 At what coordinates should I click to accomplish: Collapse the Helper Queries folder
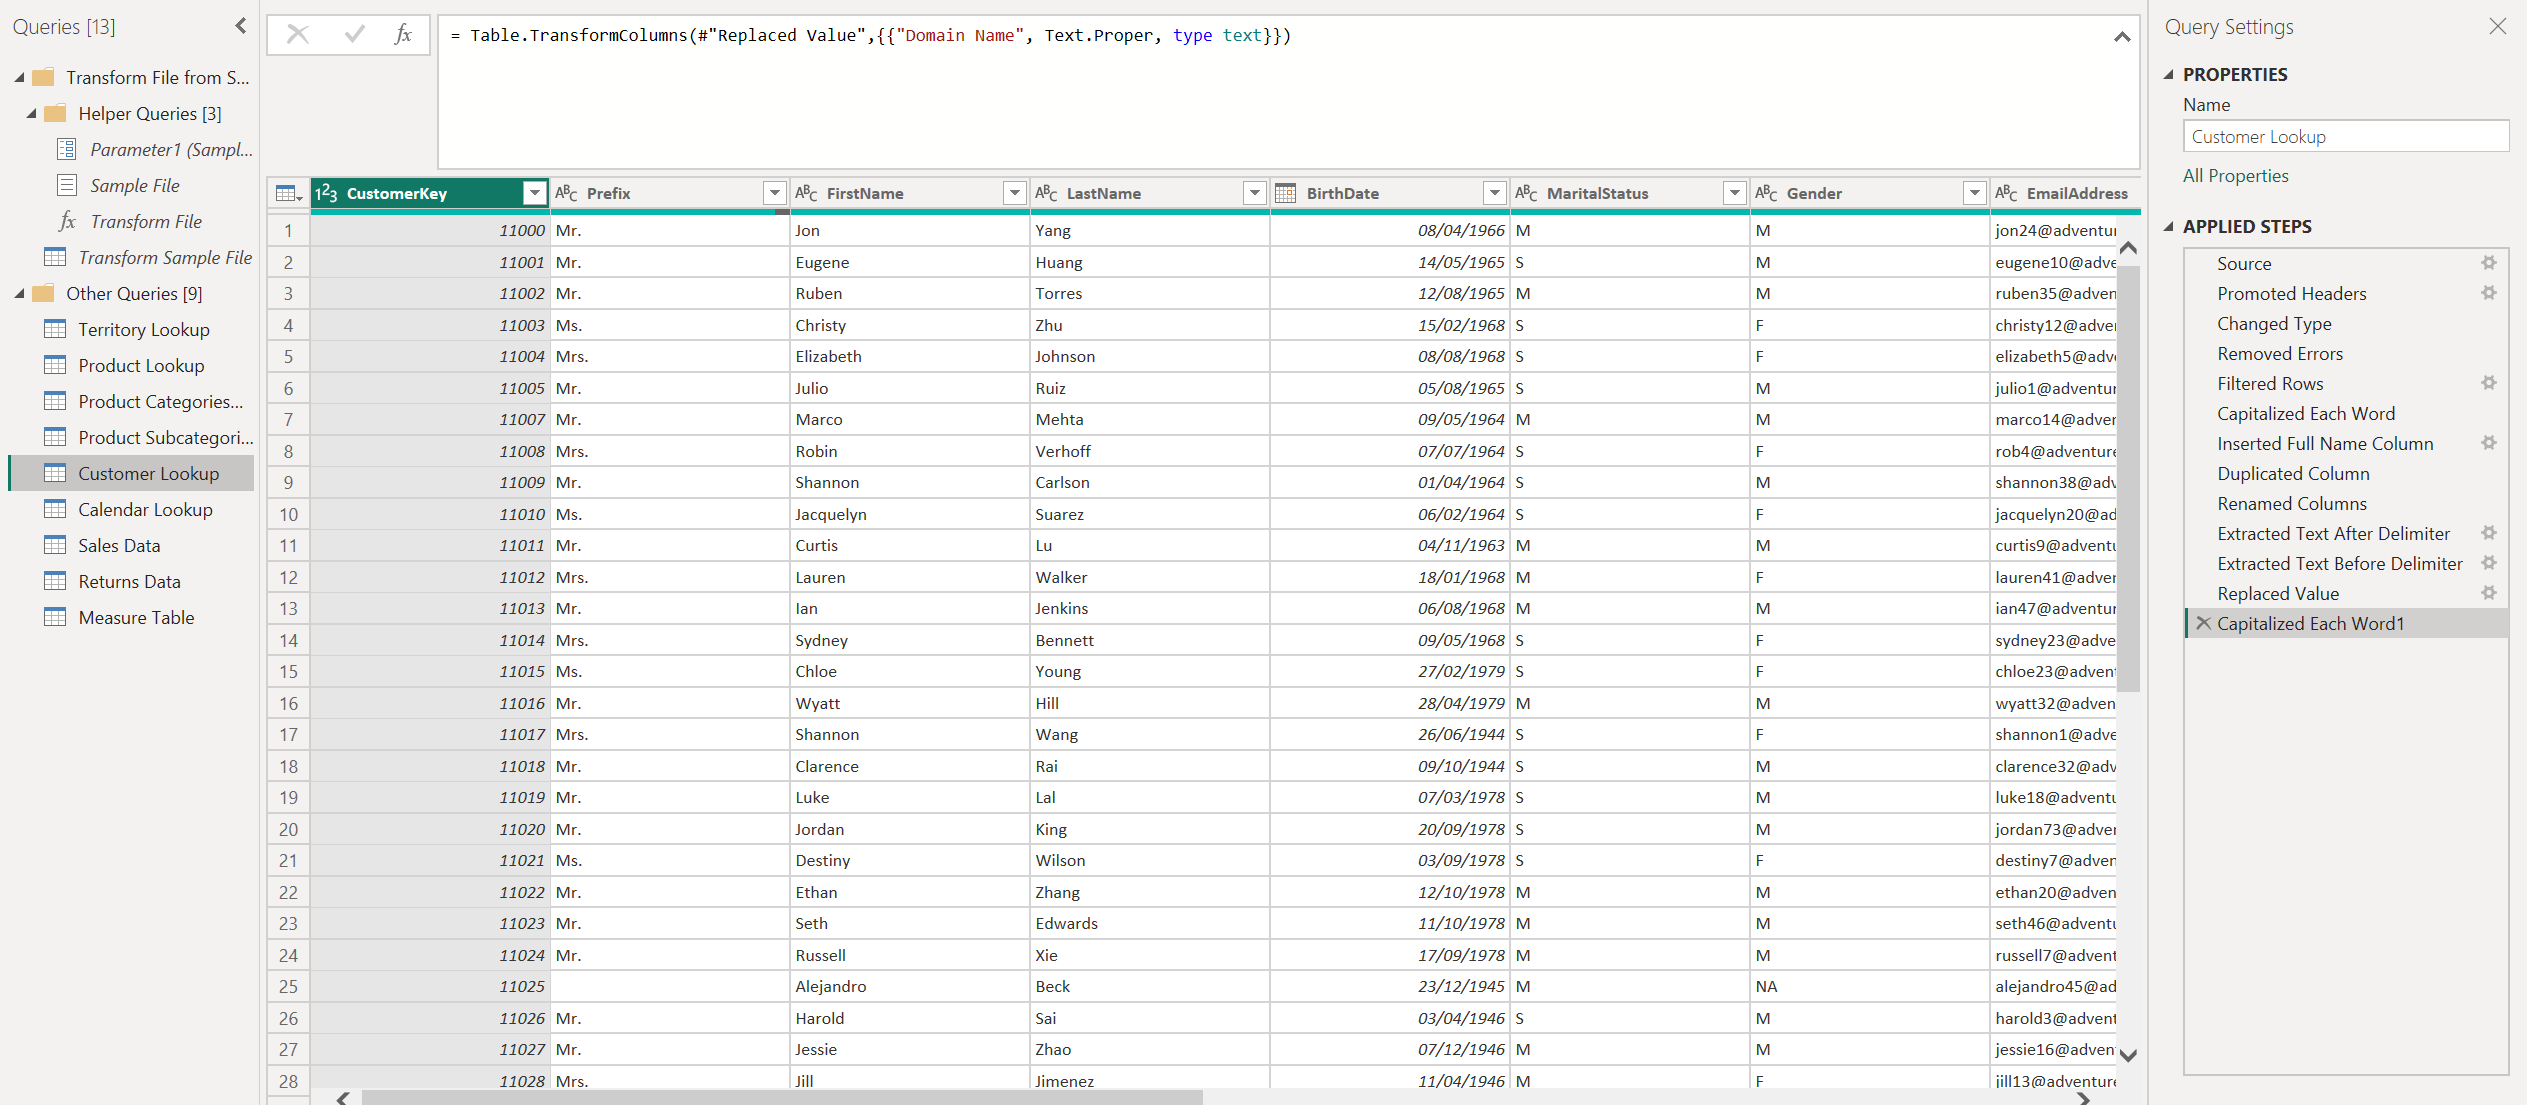click(31, 113)
